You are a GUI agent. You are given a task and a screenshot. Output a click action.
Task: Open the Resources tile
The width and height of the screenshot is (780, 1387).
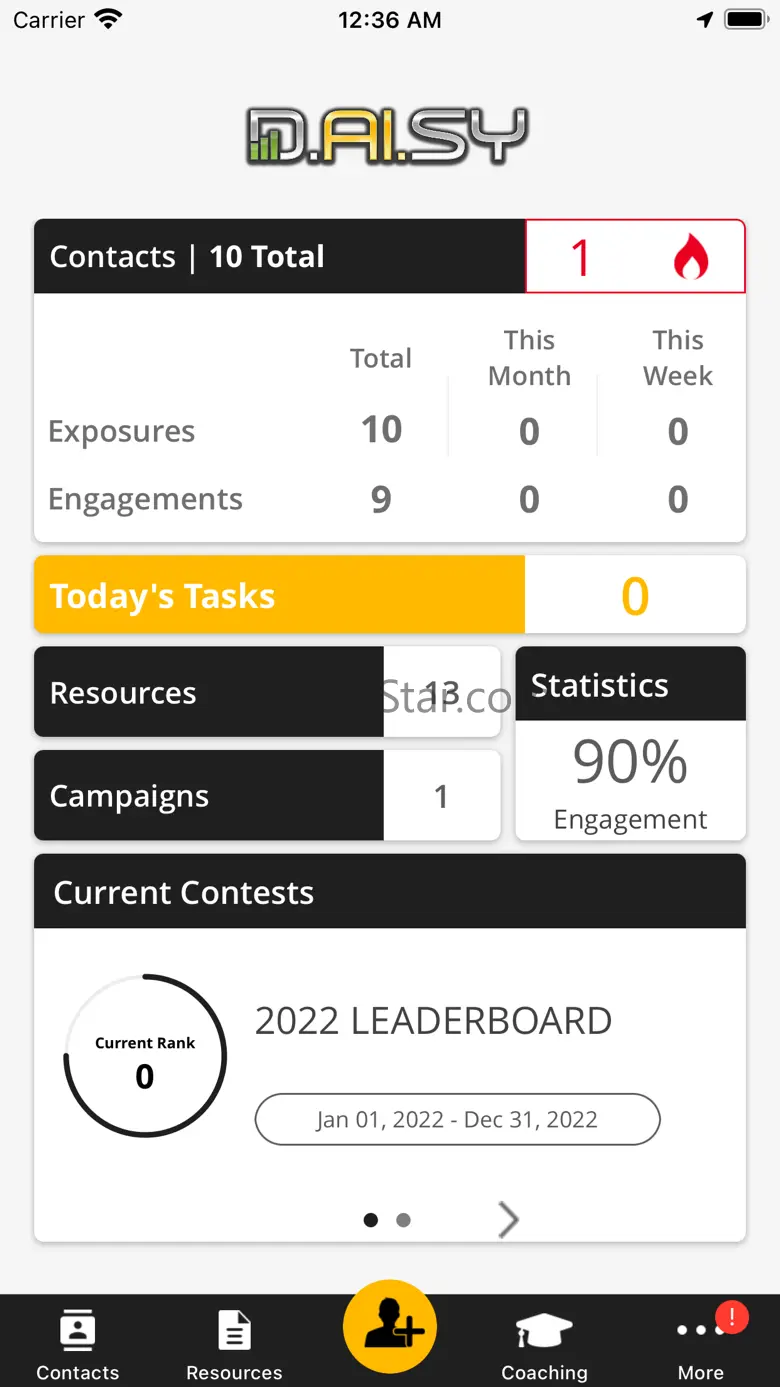[210, 693]
